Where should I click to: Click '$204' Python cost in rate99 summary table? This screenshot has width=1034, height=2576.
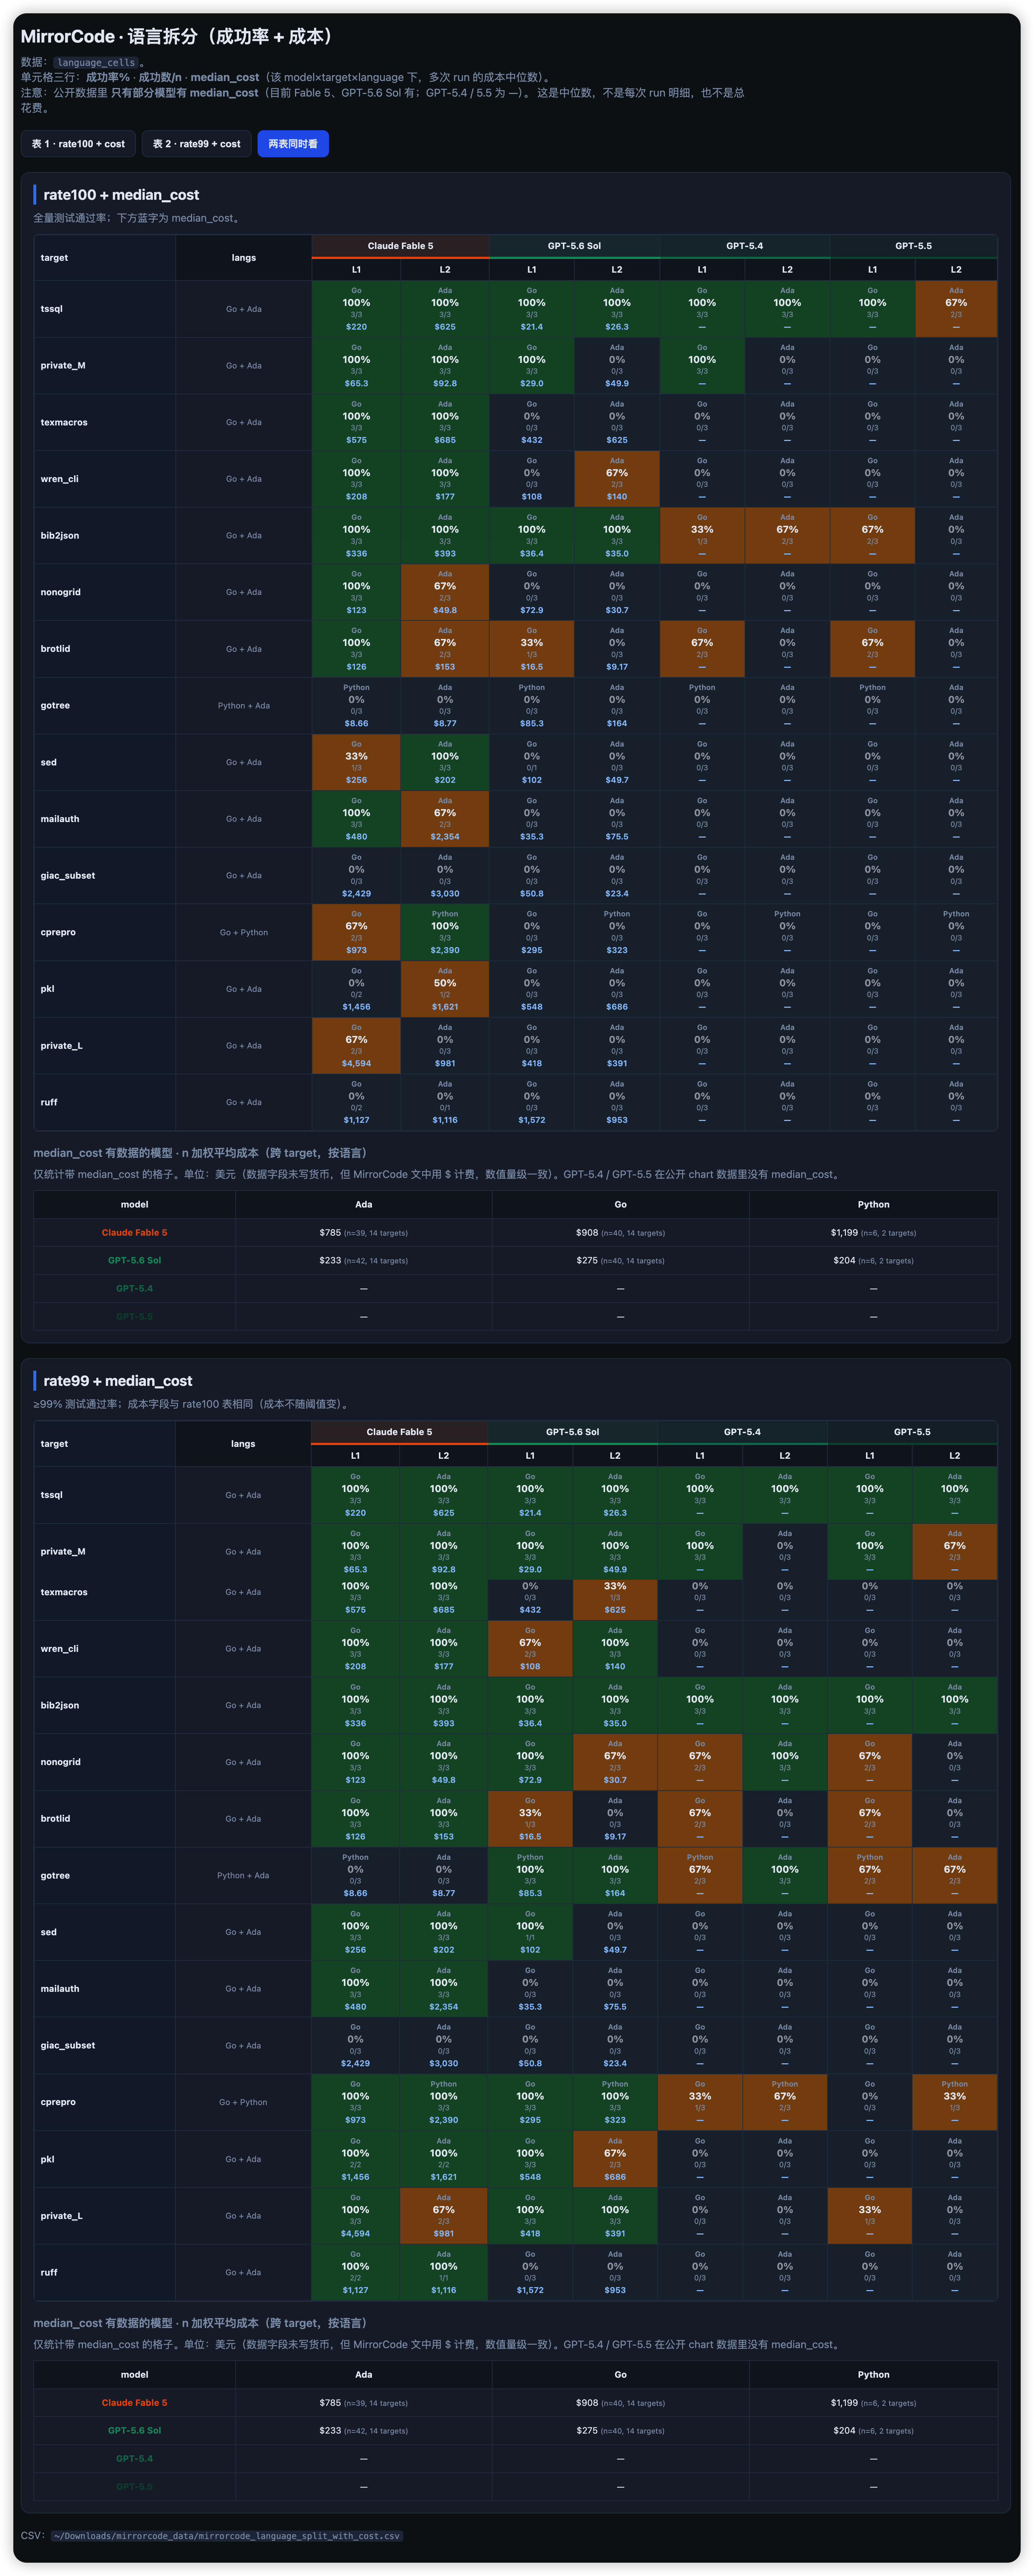click(x=845, y=2431)
